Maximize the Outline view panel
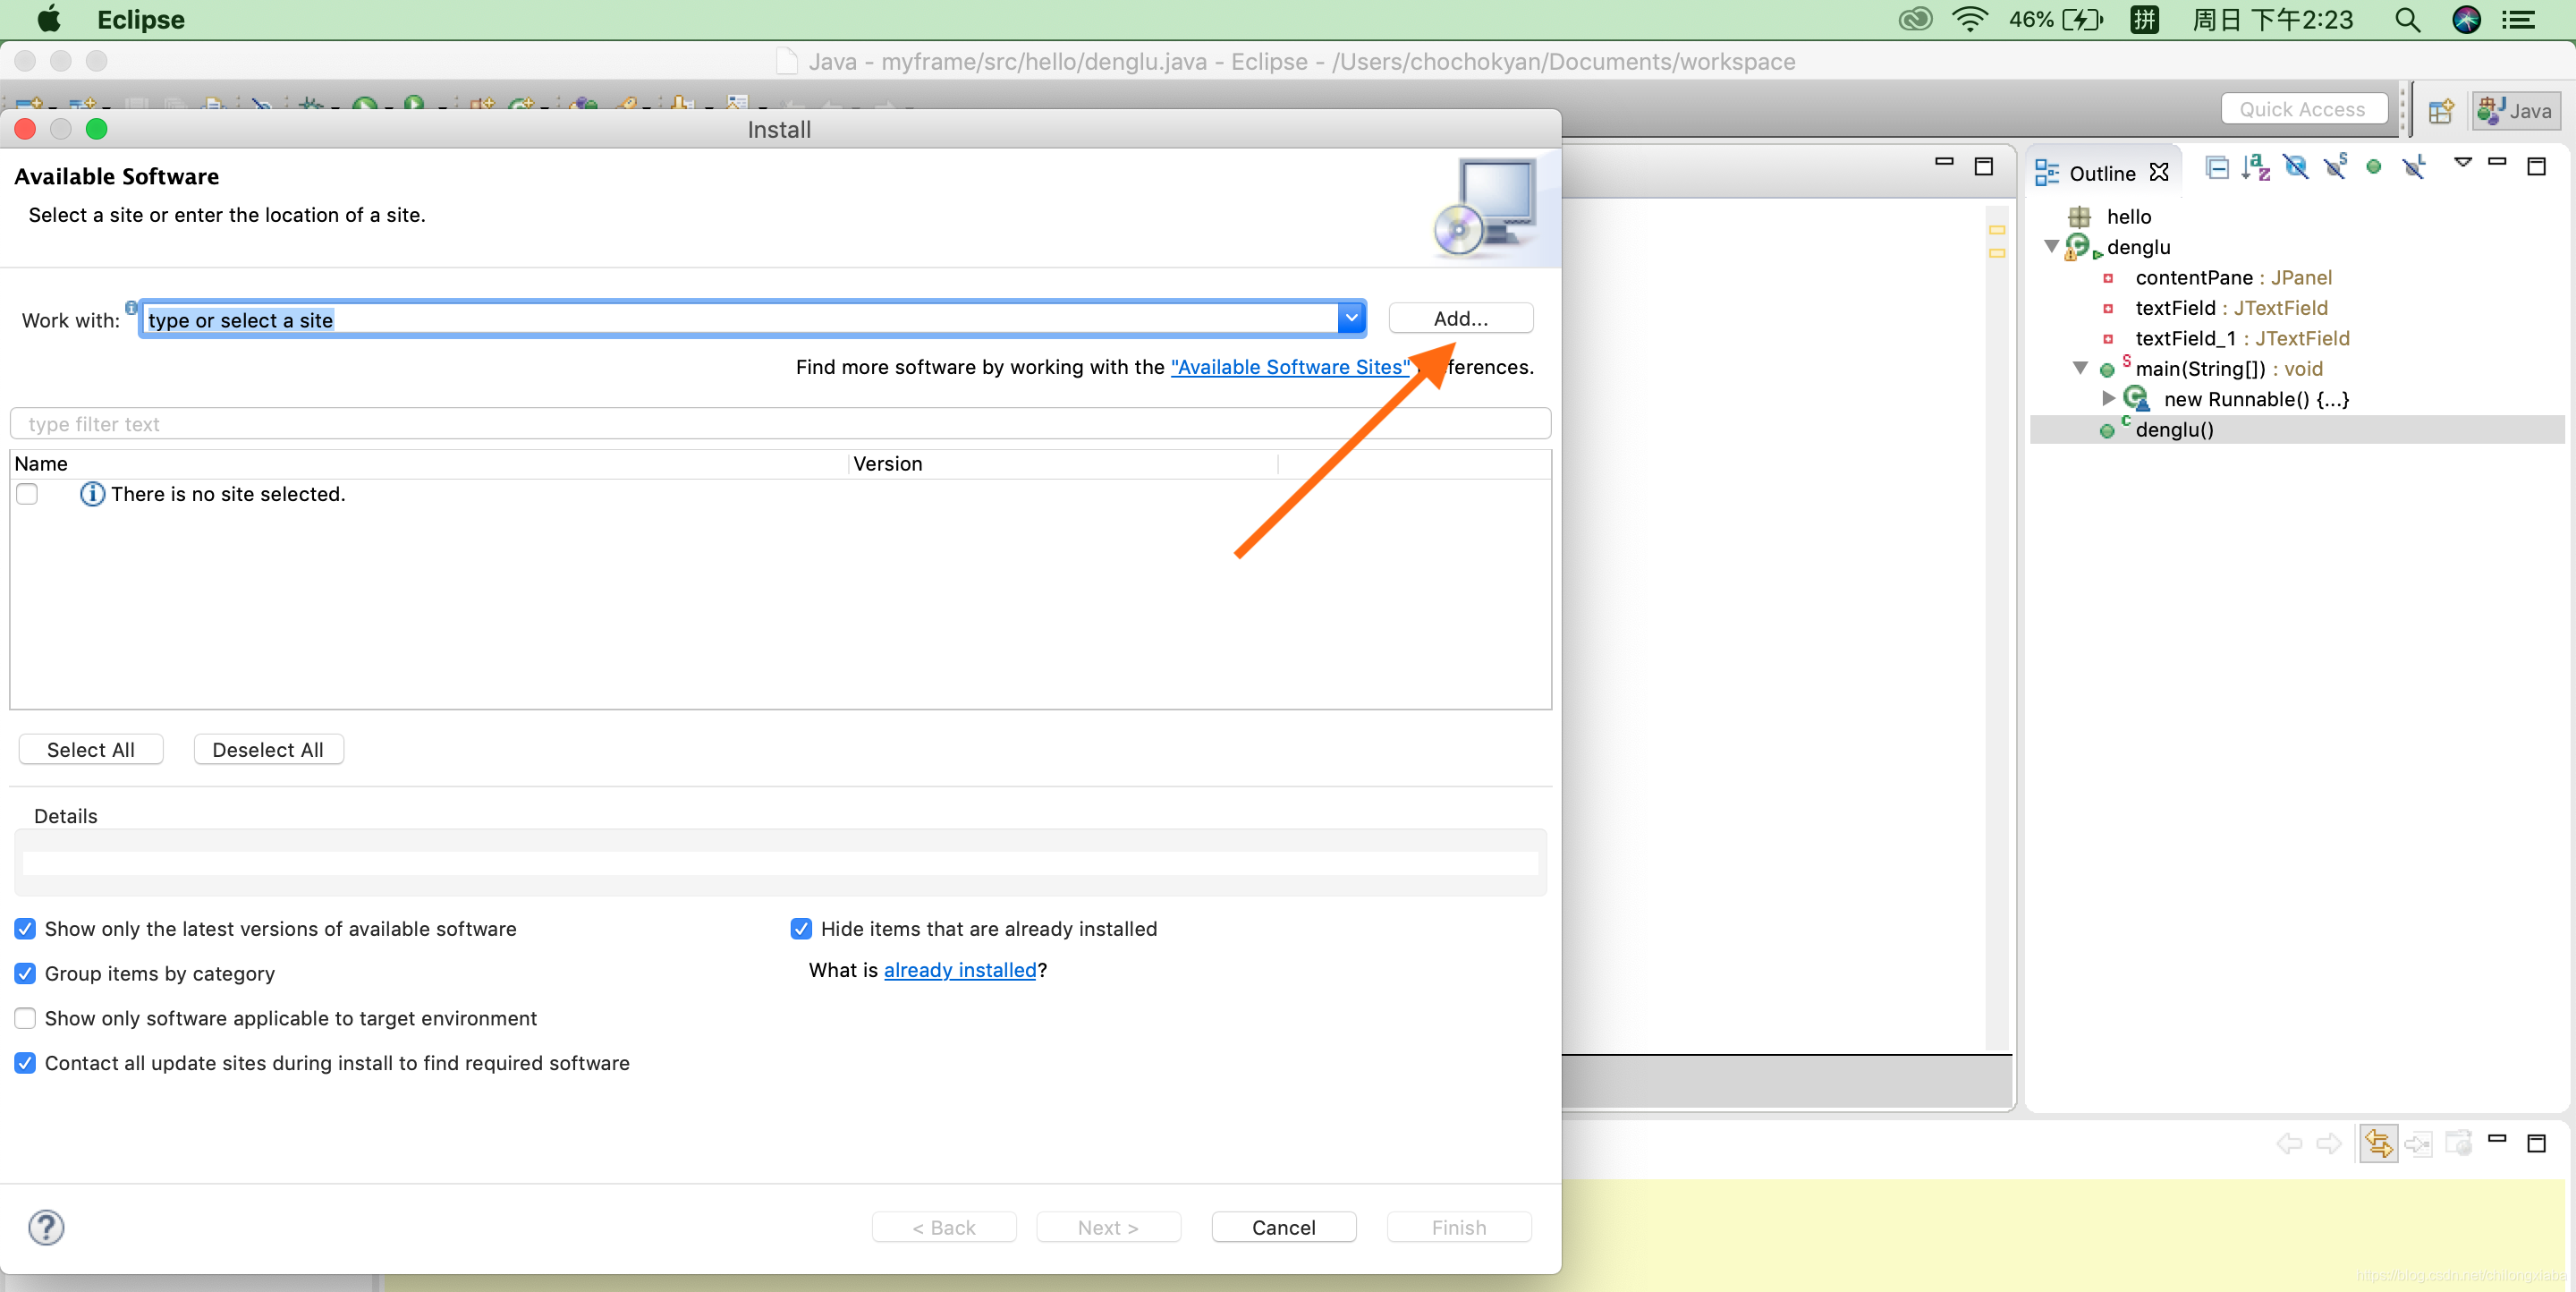Viewport: 2576px width, 1292px height. point(2536,166)
